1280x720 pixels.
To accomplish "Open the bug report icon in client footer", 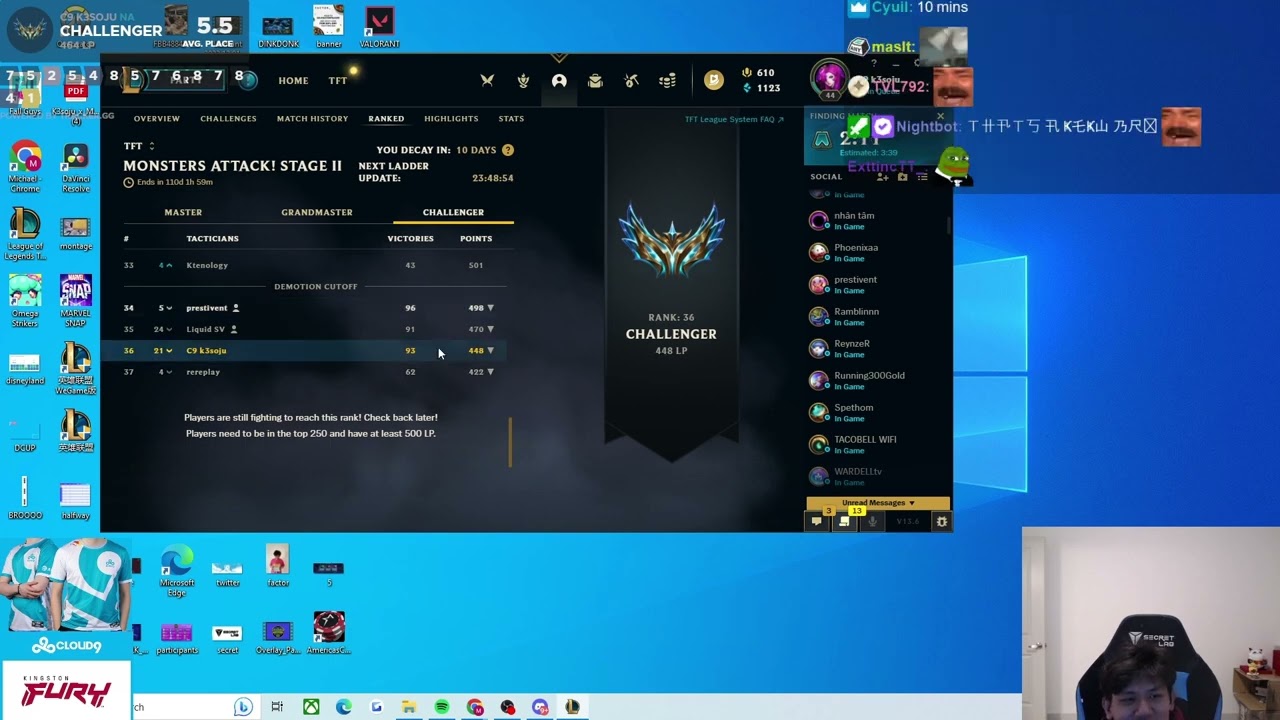I will pos(941,521).
